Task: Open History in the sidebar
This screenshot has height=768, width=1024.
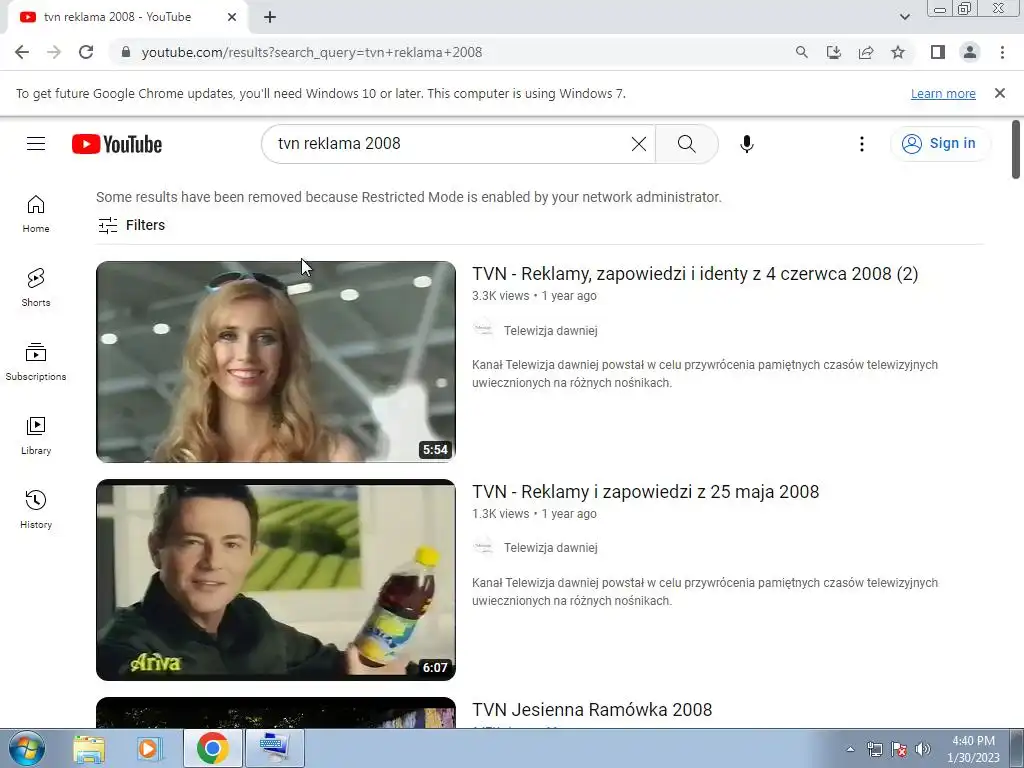Action: point(36,509)
